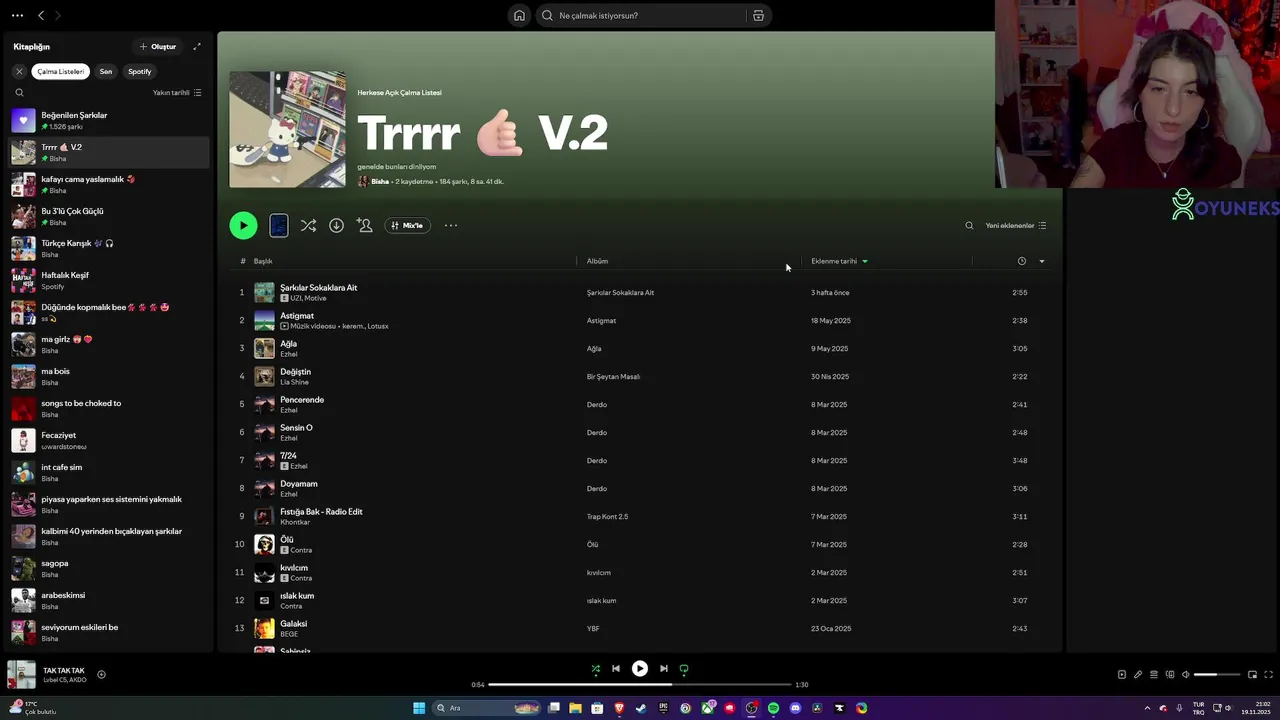Viewport: 1280px width, 720px height.
Task: Open the Yakın tarihli sort menu
Action: click(x=177, y=92)
